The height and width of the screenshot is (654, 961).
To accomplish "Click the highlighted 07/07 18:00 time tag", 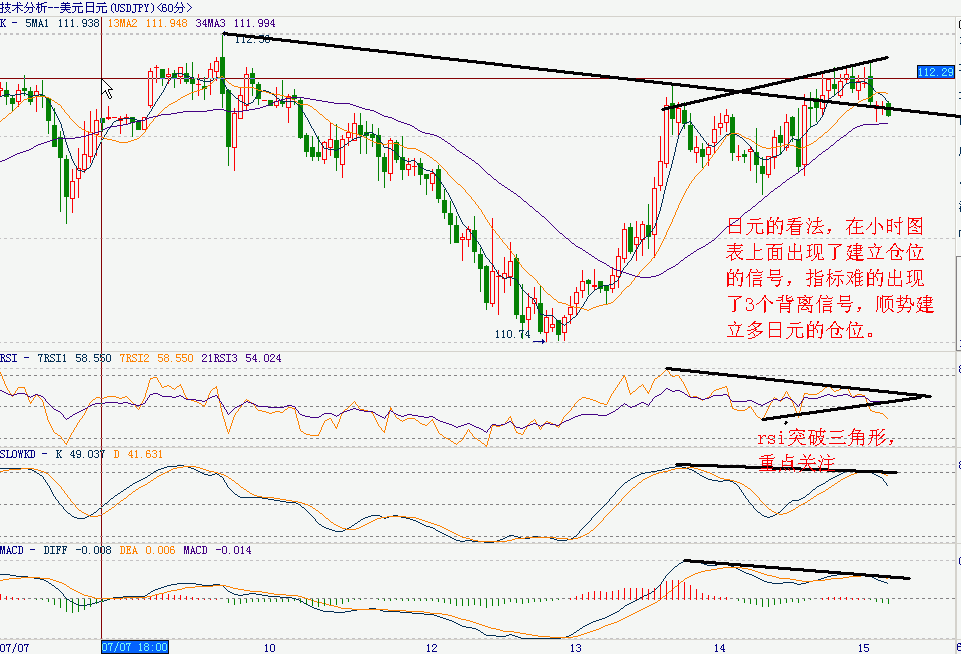I will pyautogui.click(x=133, y=645).
